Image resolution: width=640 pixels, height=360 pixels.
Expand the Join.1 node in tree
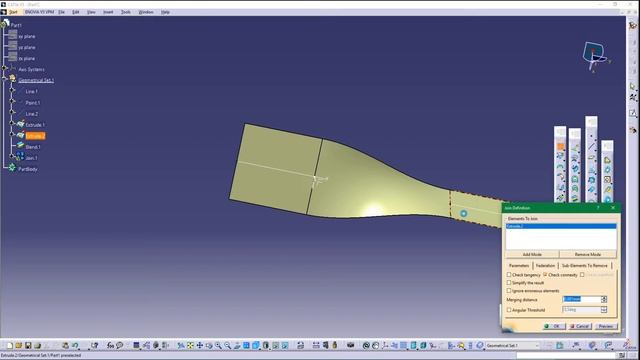[12, 156]
